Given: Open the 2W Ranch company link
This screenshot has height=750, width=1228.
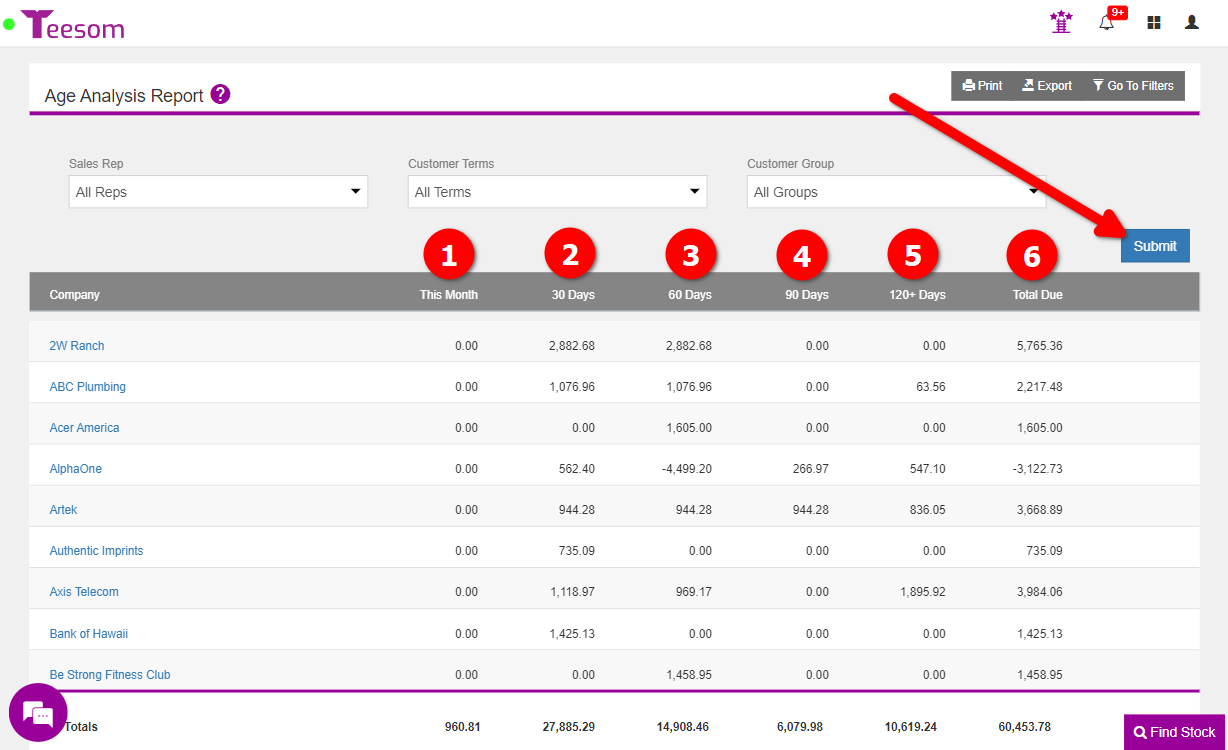Looking at the screenshot, I should coord(77,346).
